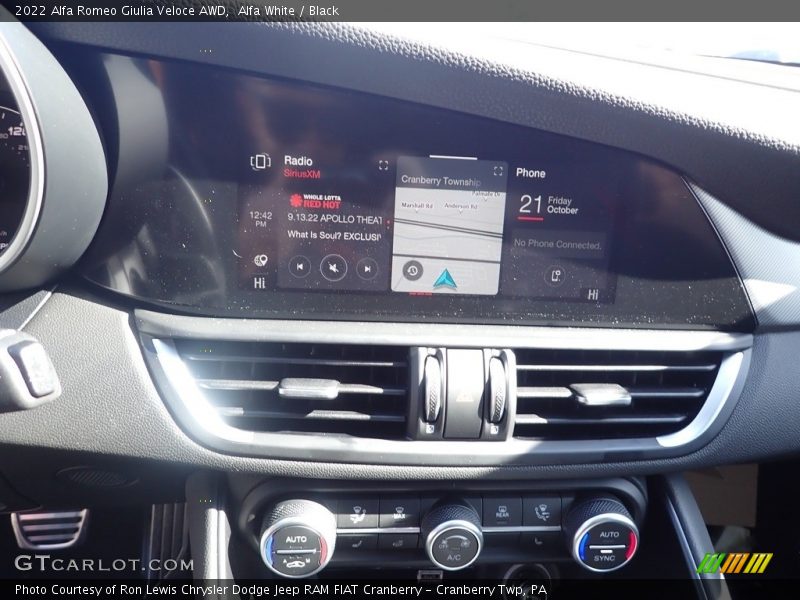Viewport: 800px width, 600px height.
Task: Skip to the next radio track
Action: [367, 268]
